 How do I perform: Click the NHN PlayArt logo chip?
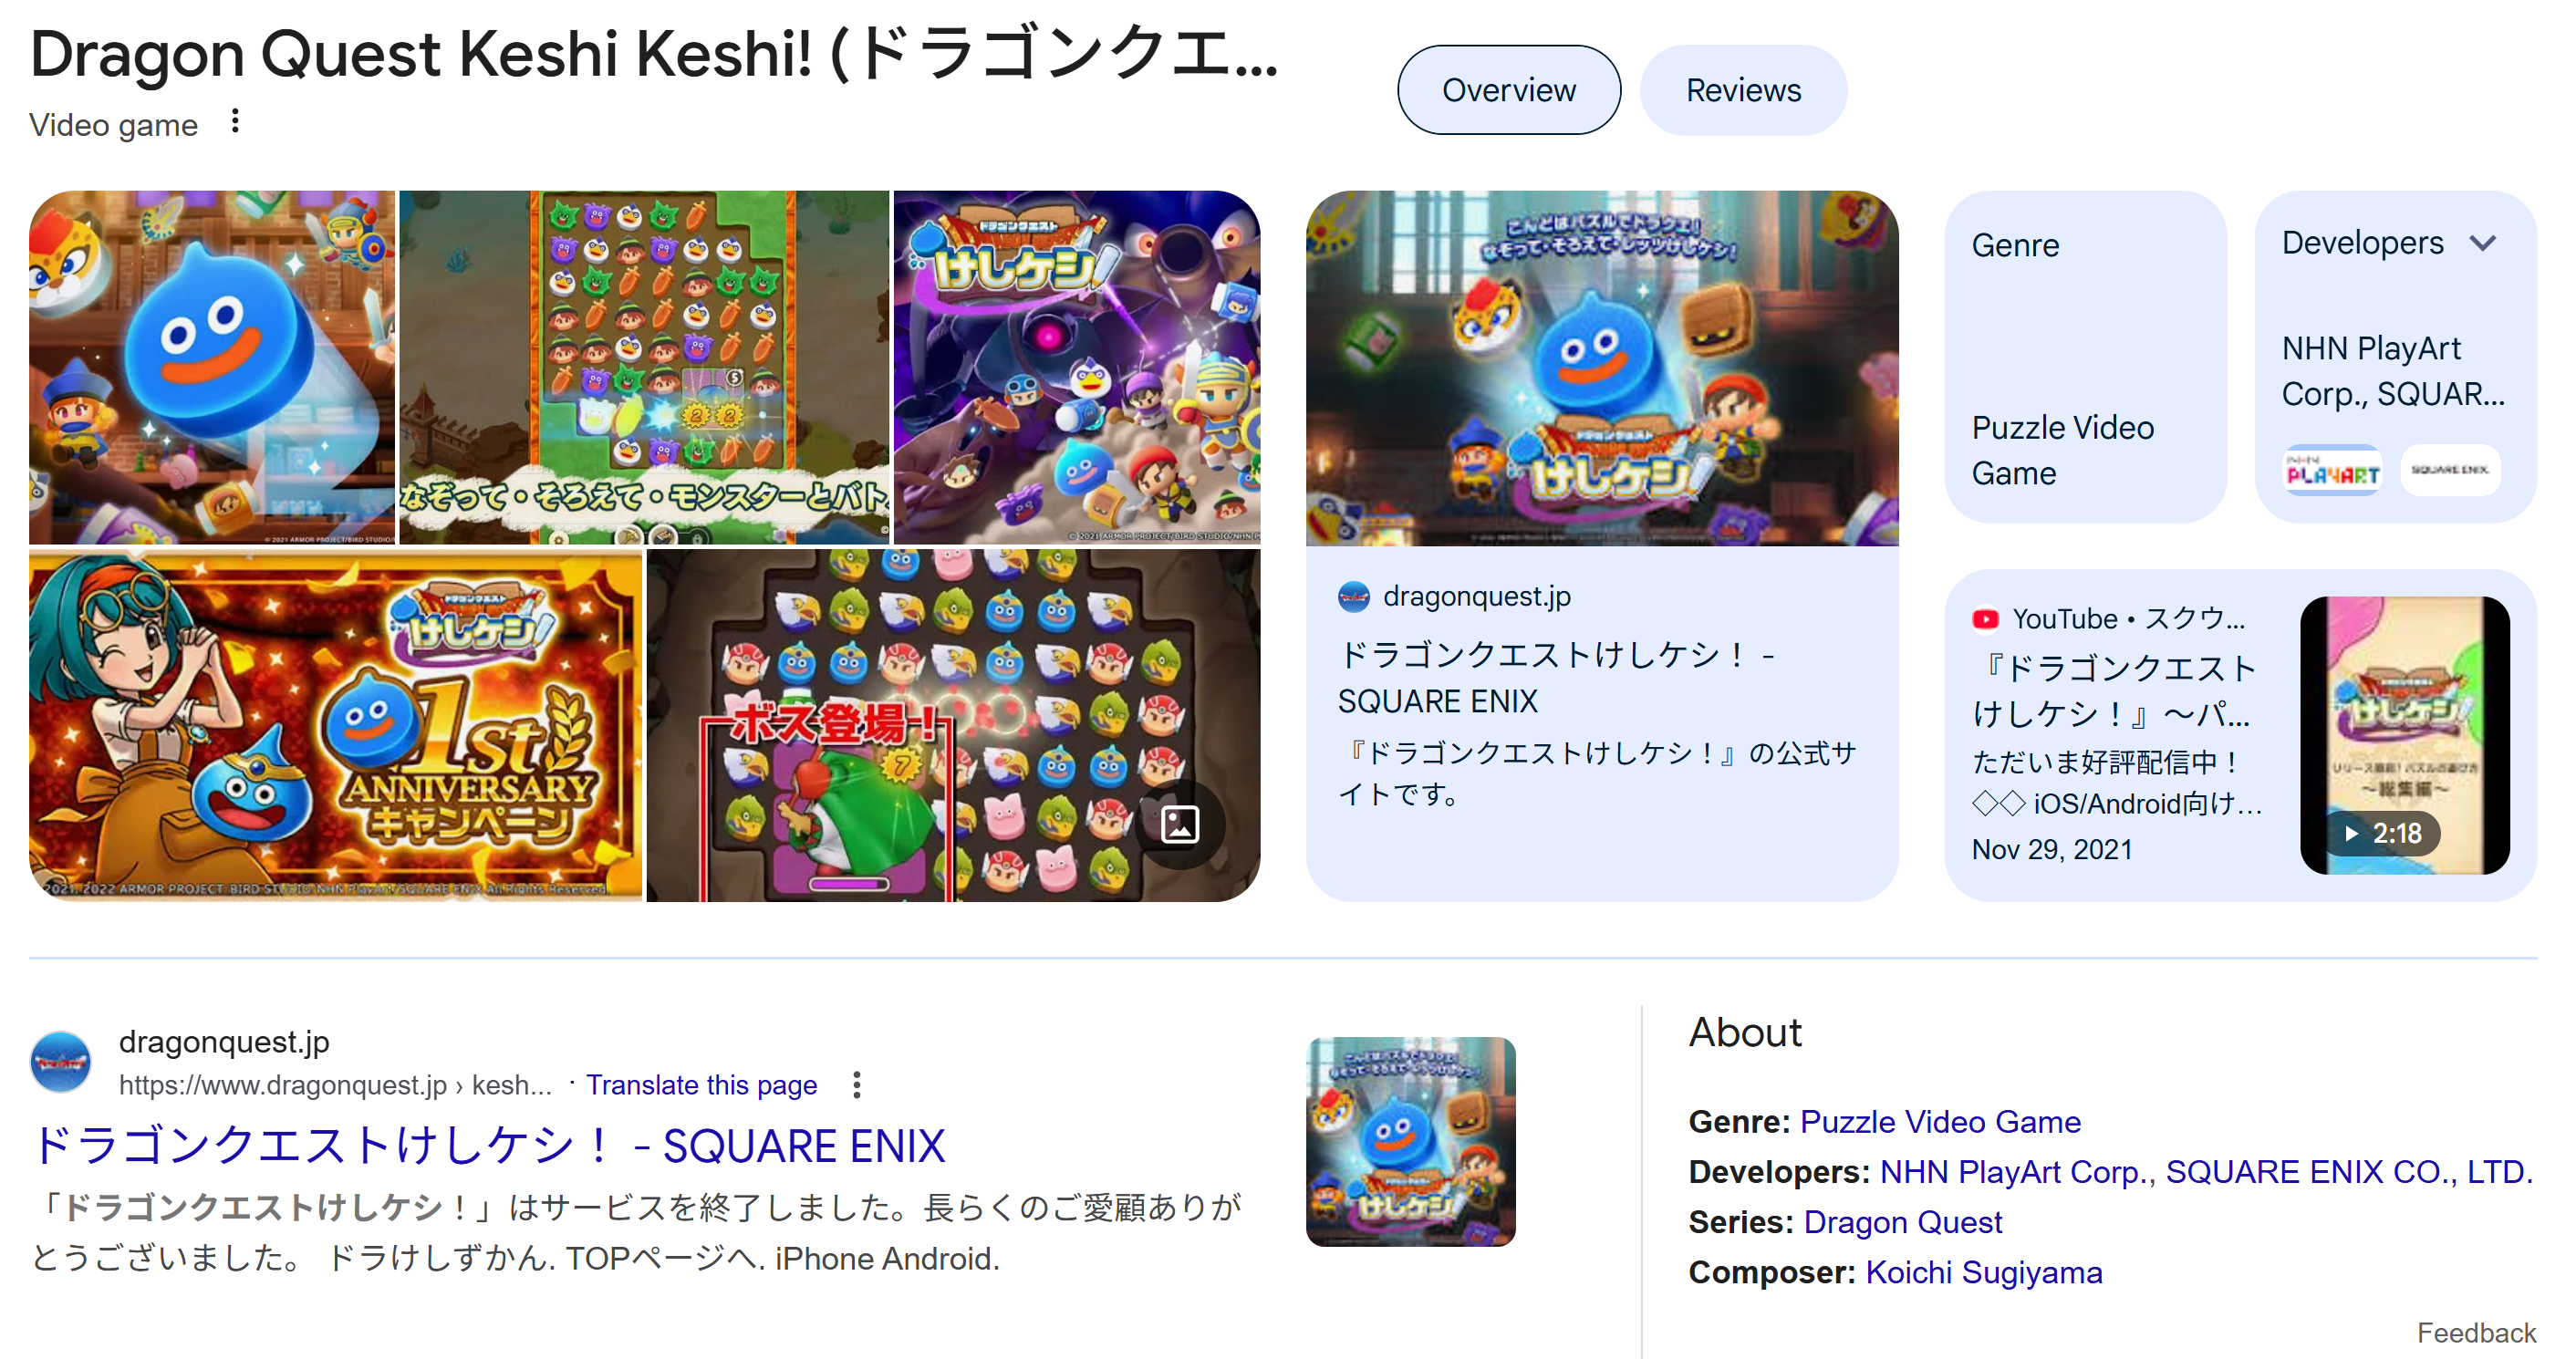[2332, 470]
